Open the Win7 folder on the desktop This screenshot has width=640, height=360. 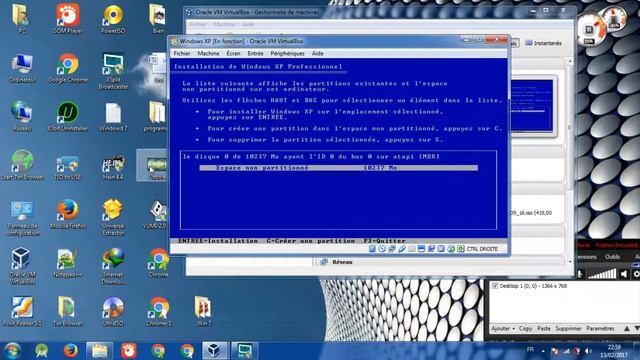[x=203, y=311]
